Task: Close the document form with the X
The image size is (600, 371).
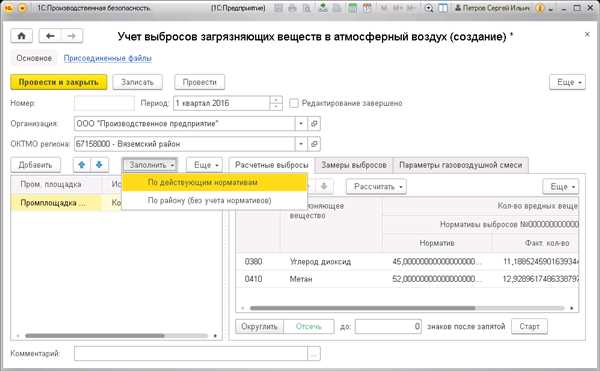Action: (x=587, y=34)
